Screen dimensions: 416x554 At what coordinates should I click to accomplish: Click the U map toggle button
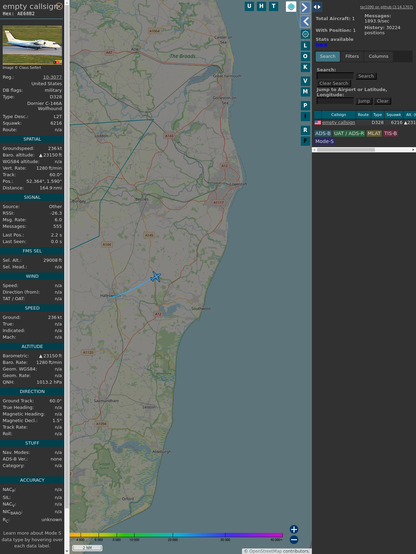coord(249,6)
